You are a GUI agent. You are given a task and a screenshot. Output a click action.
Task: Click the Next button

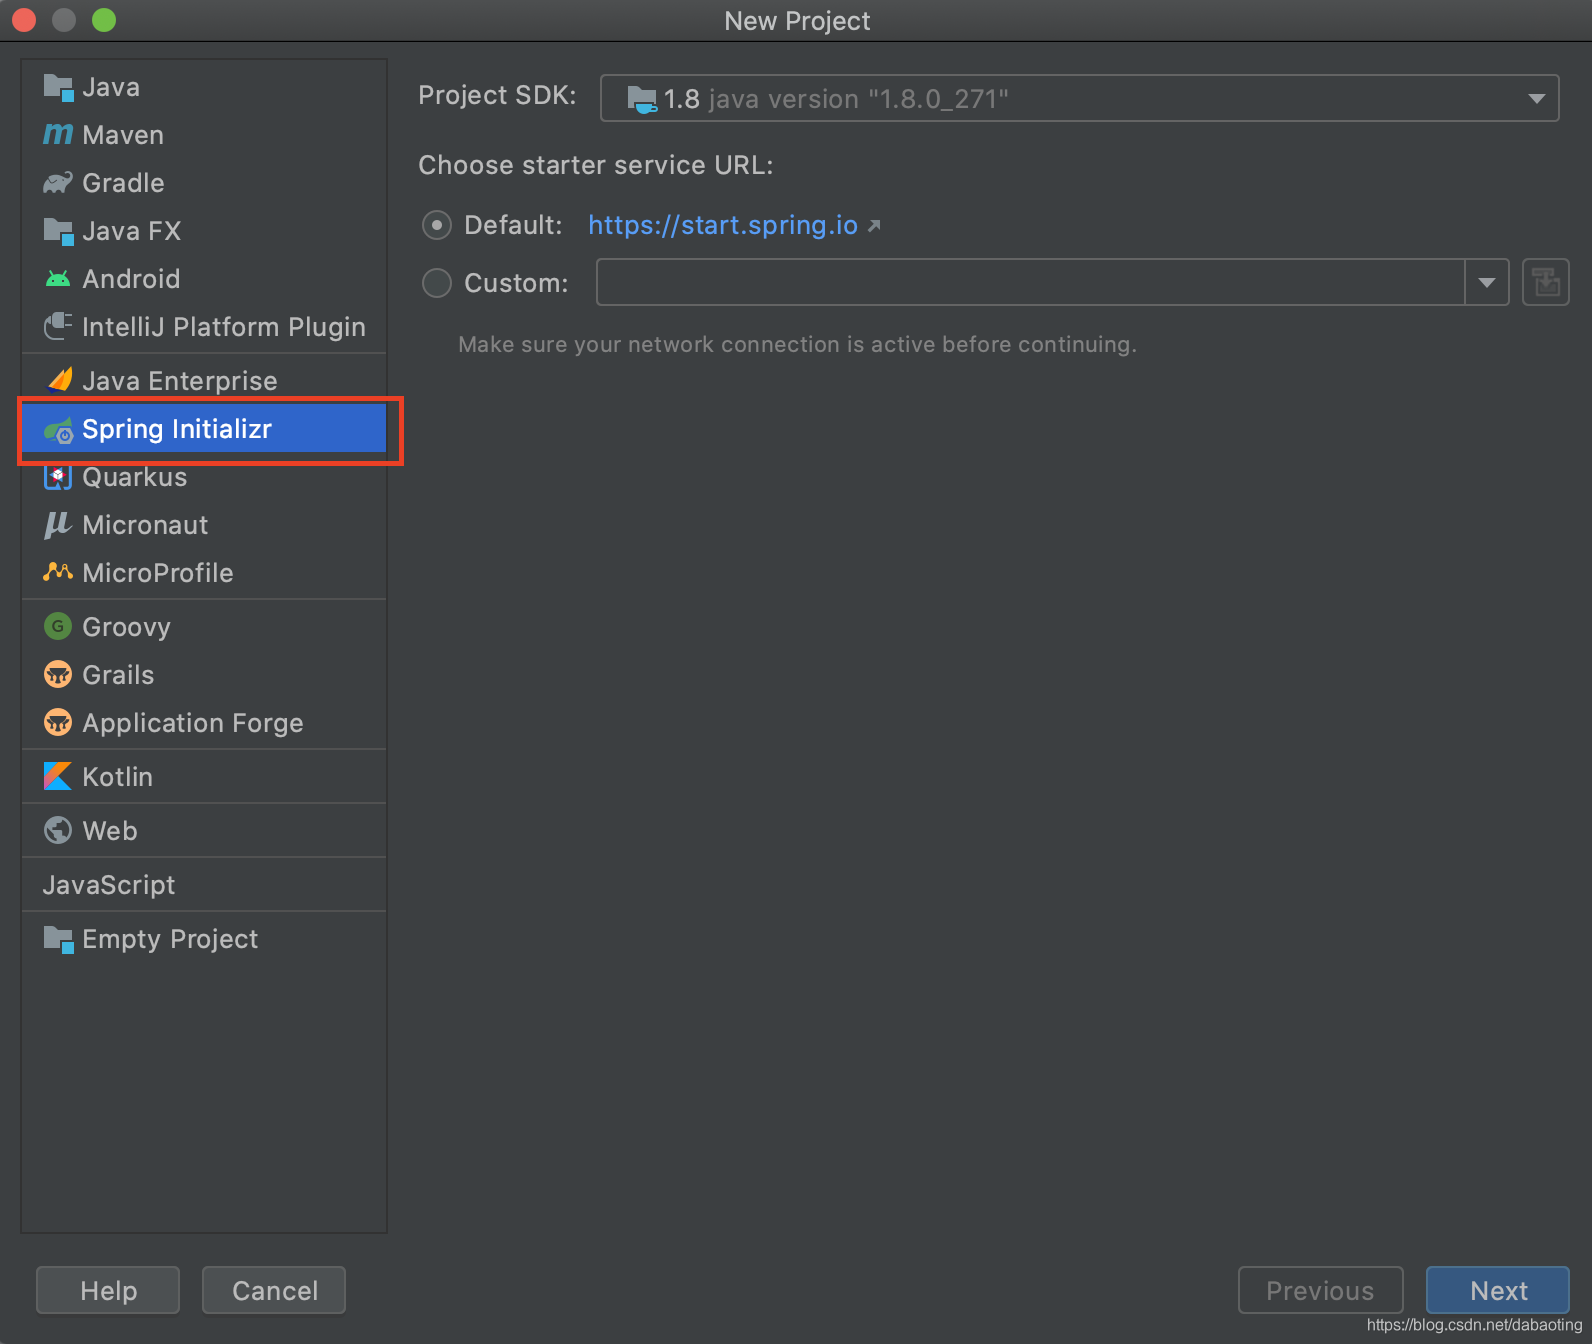pos(1497,1290)
